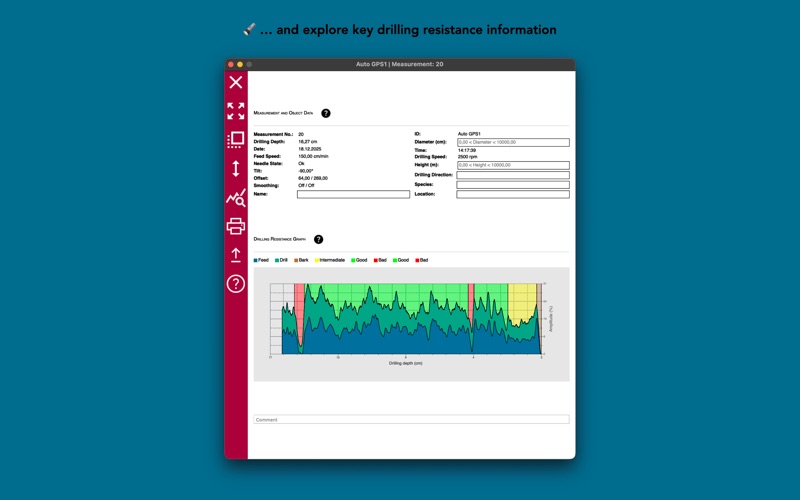
Task: Click the window title Auto GPS1 | Measurement: 20
Action: pyautogui.click(x=399, y=64)
